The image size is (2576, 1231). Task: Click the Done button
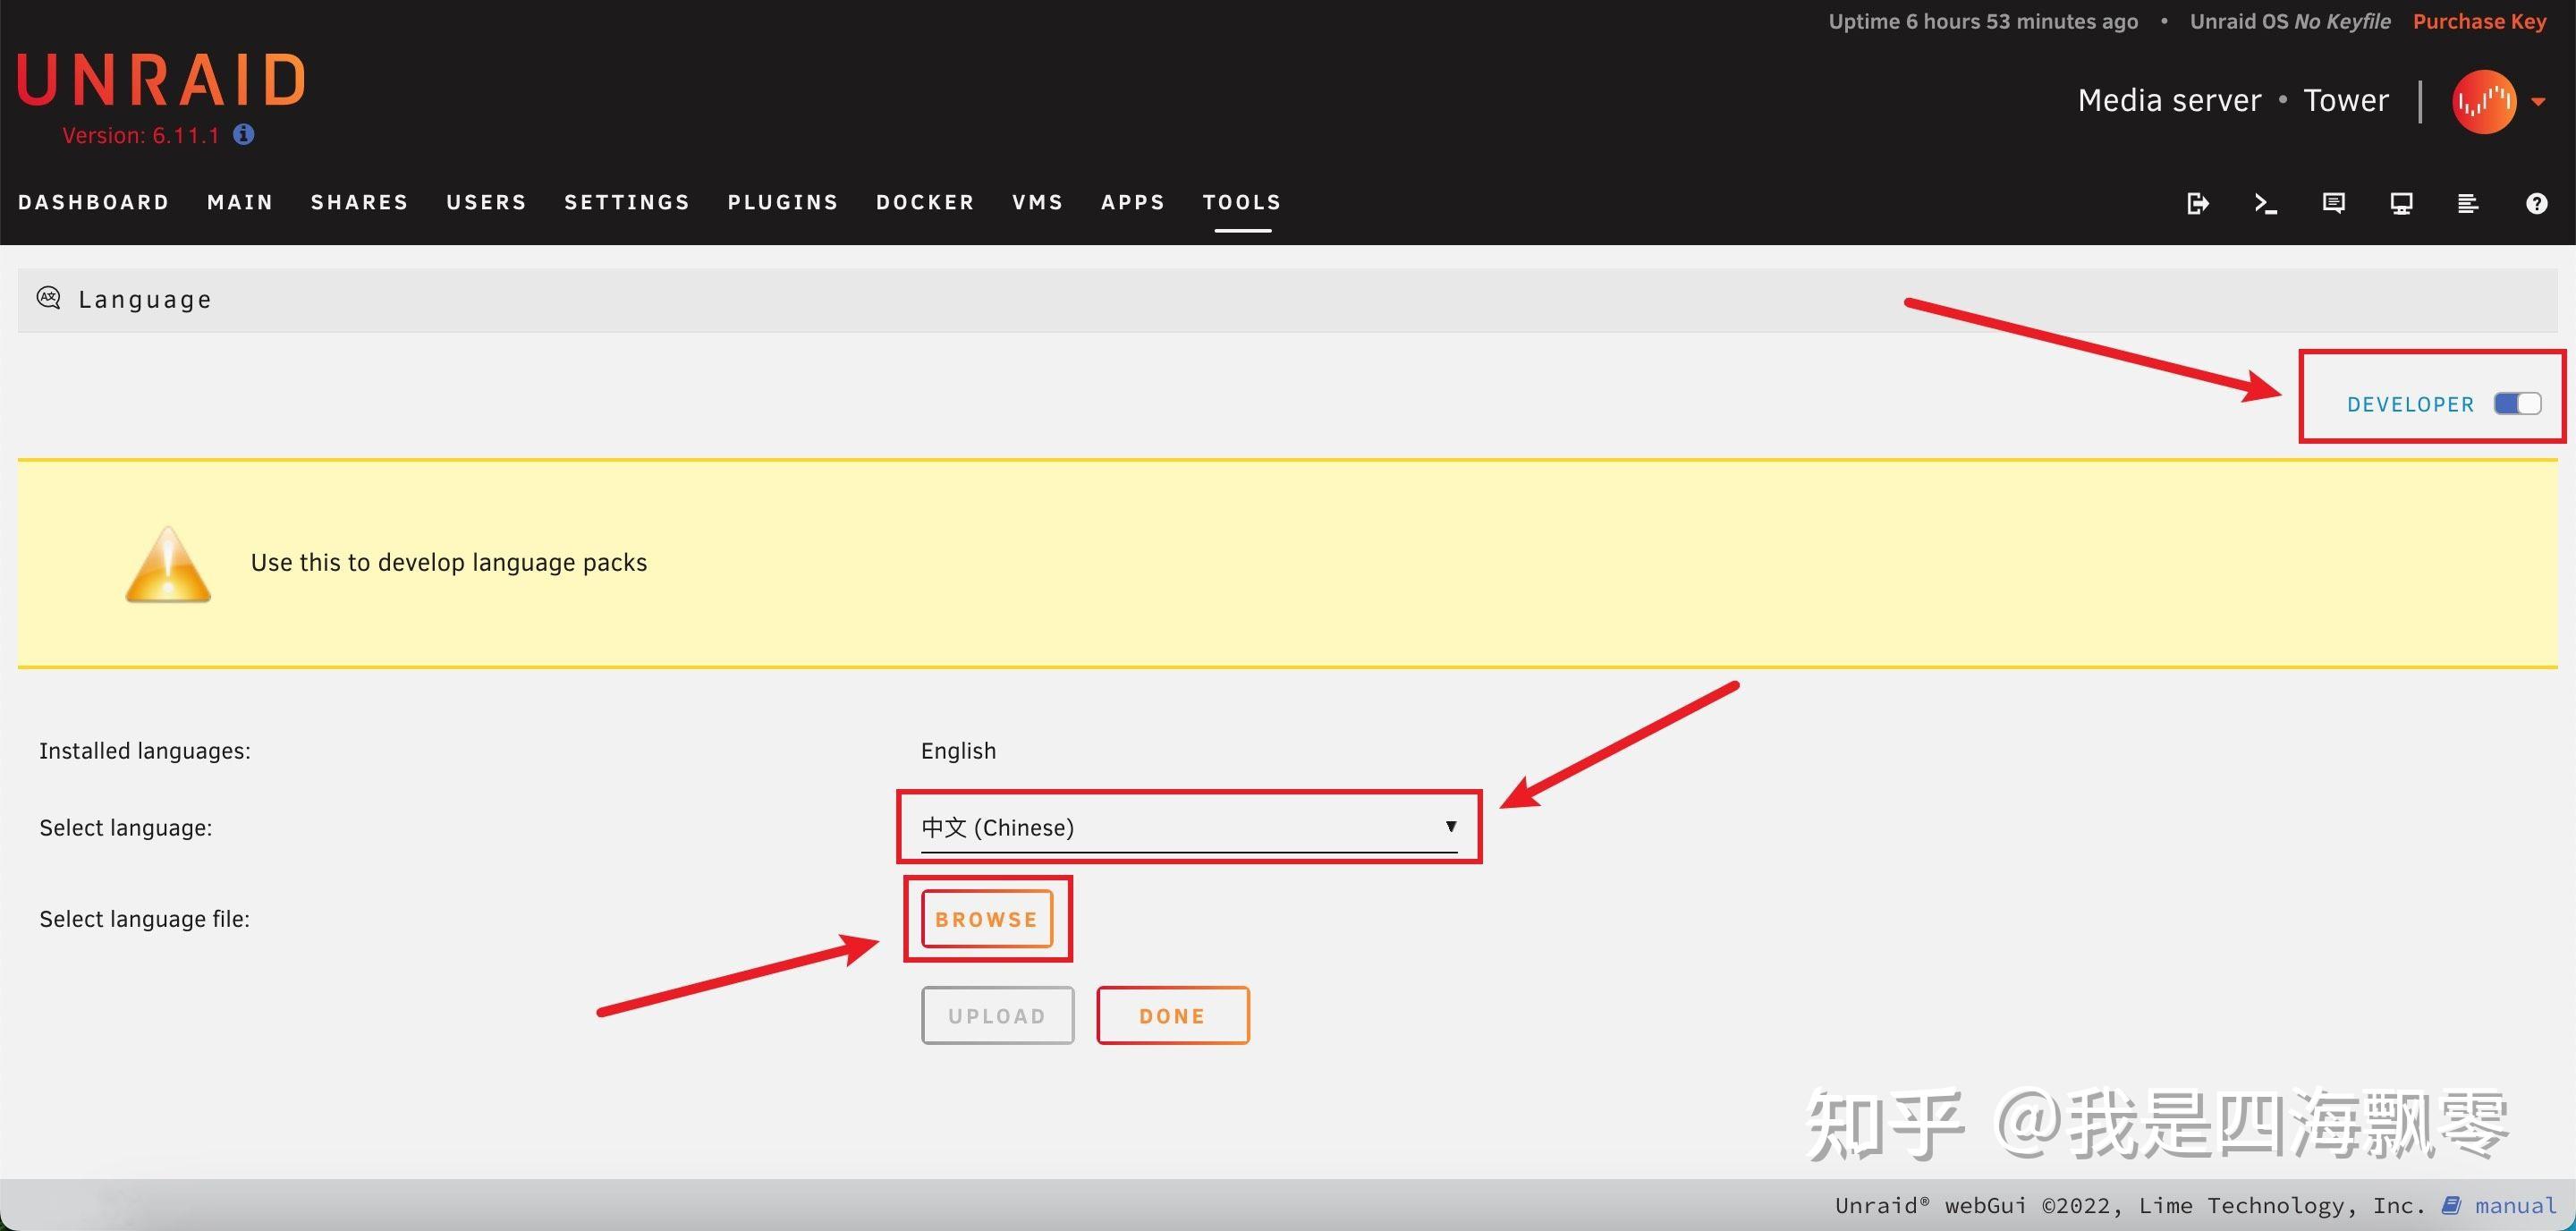pyautogui.click(x=1172, y=1016)
